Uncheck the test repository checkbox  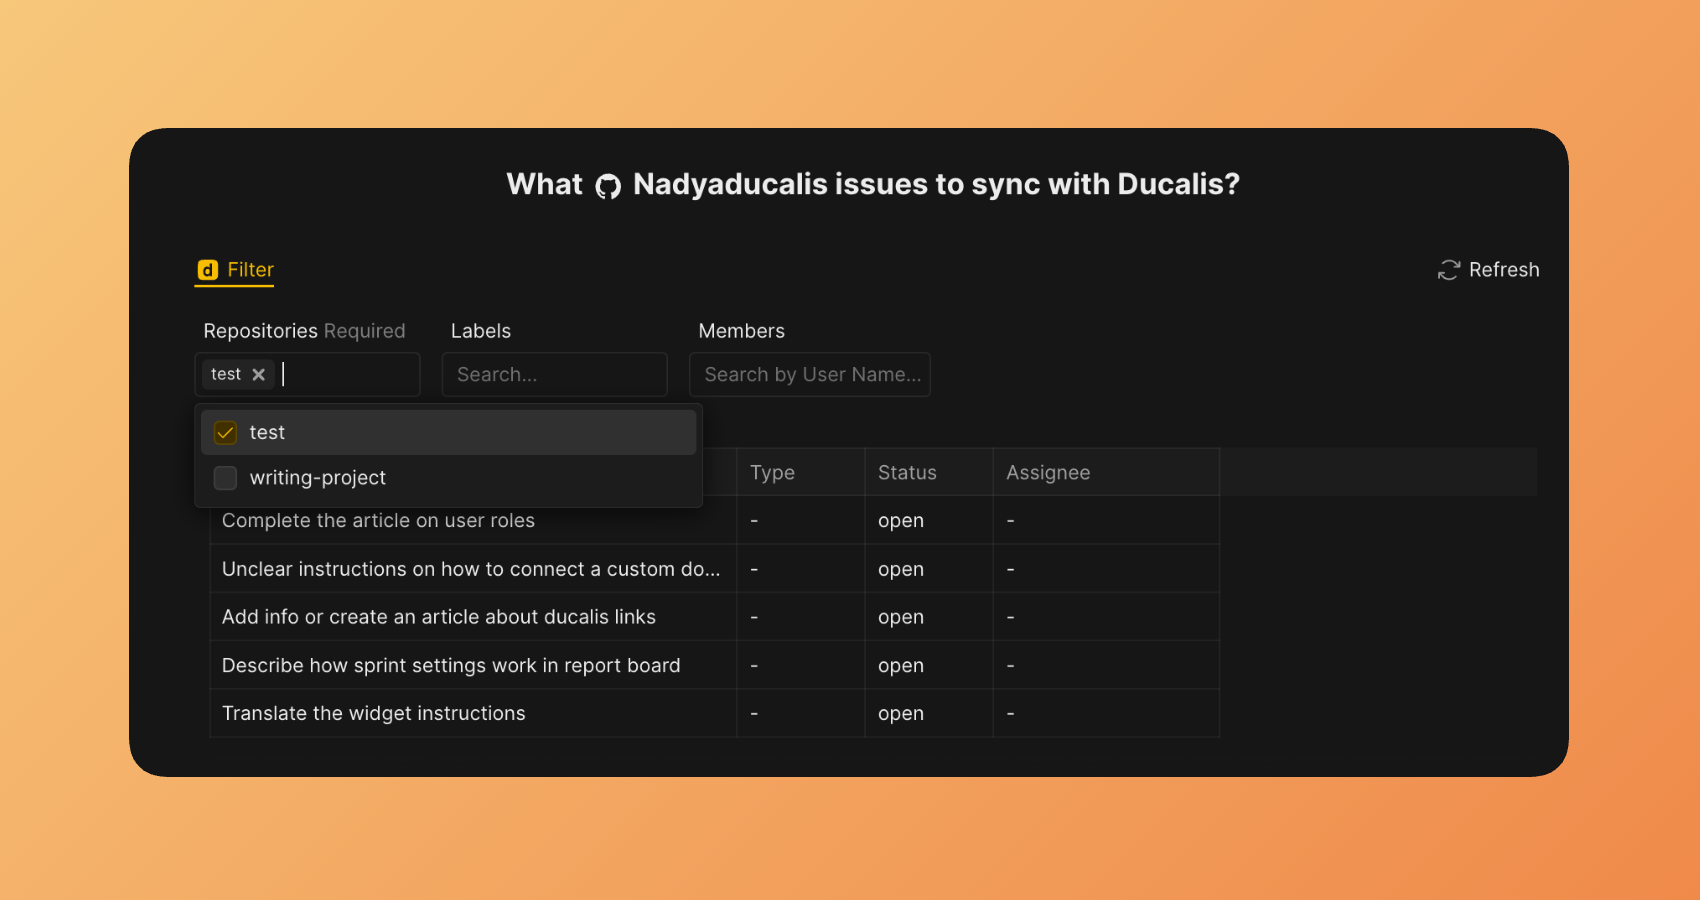(226, 433)
